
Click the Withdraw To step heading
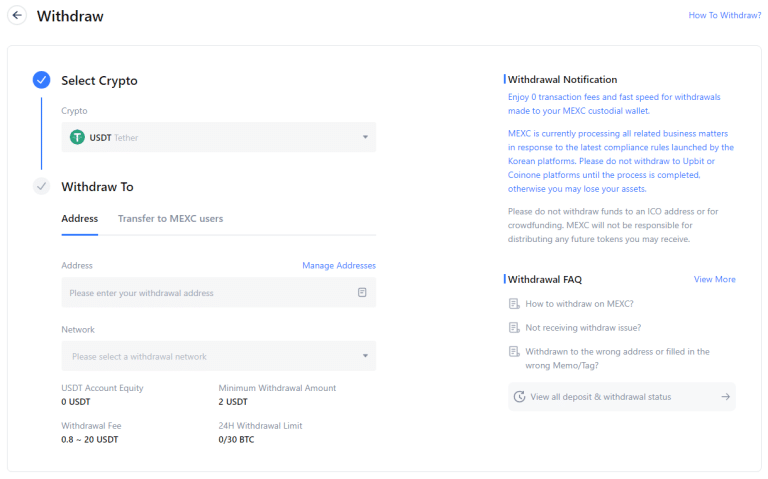(x=97, y=187)
